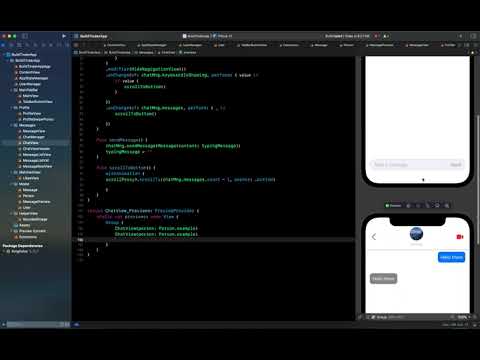Image resolution: width=480 pixels, height=360 pixels.
Task: Pin the canvas preview
Action: point(360,317)
